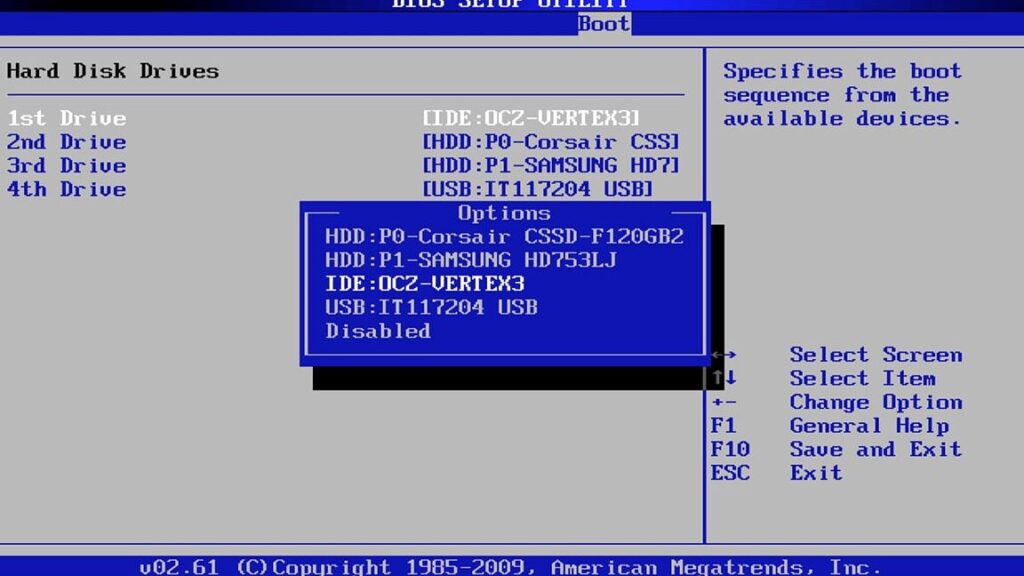The width and height of the screenshot is (1024, 576).
Task: Open the bracketed USB:IT117204 USB value field
Action: pyautogui.click(x=538, y=190)
